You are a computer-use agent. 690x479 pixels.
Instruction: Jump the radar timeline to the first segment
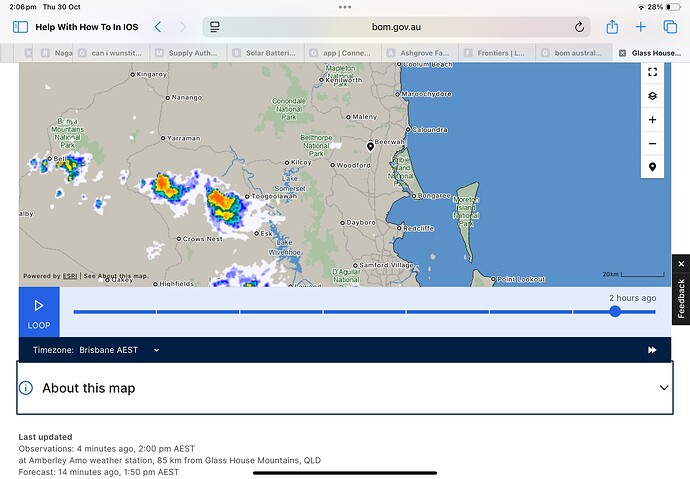point(114,312)
